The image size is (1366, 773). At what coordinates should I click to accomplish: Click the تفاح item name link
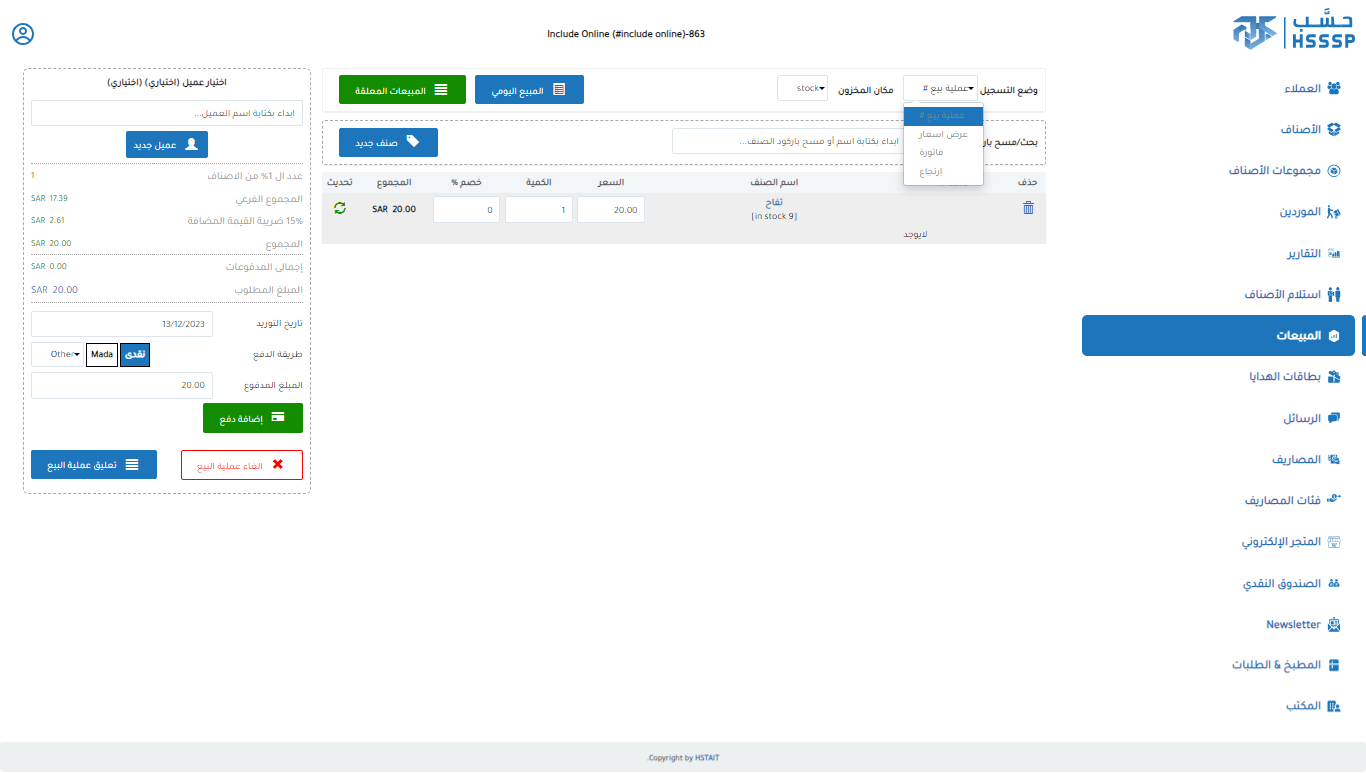tap(774, 203)
